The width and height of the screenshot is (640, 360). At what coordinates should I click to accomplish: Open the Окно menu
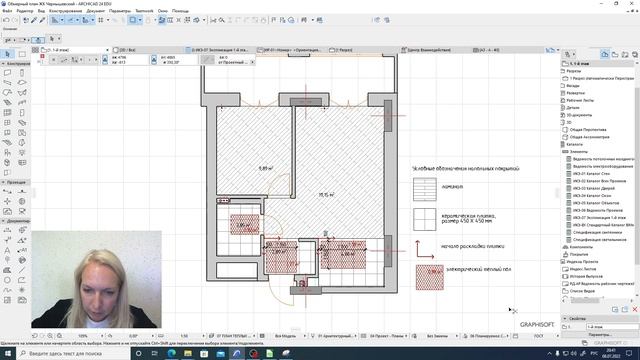click(162, 11)
